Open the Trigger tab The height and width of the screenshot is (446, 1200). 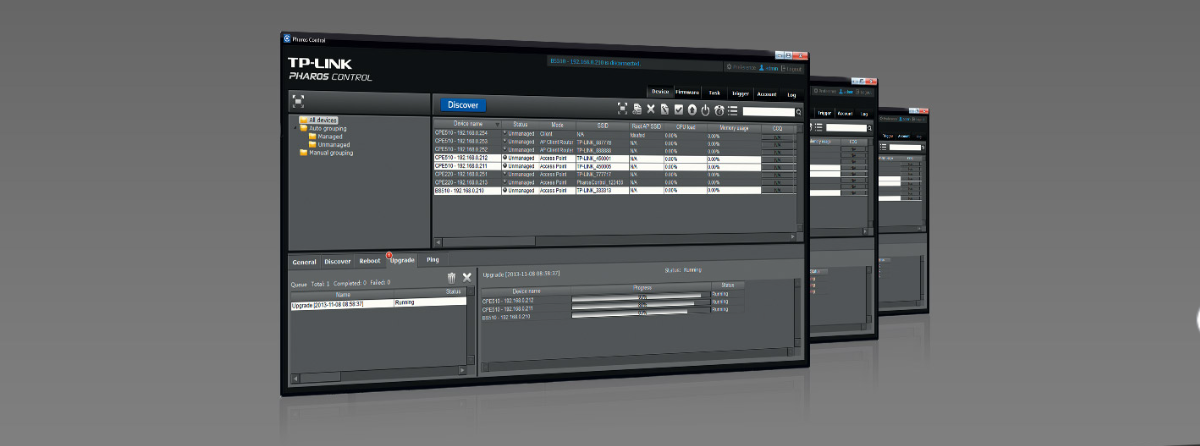click(x=740, y=93)
